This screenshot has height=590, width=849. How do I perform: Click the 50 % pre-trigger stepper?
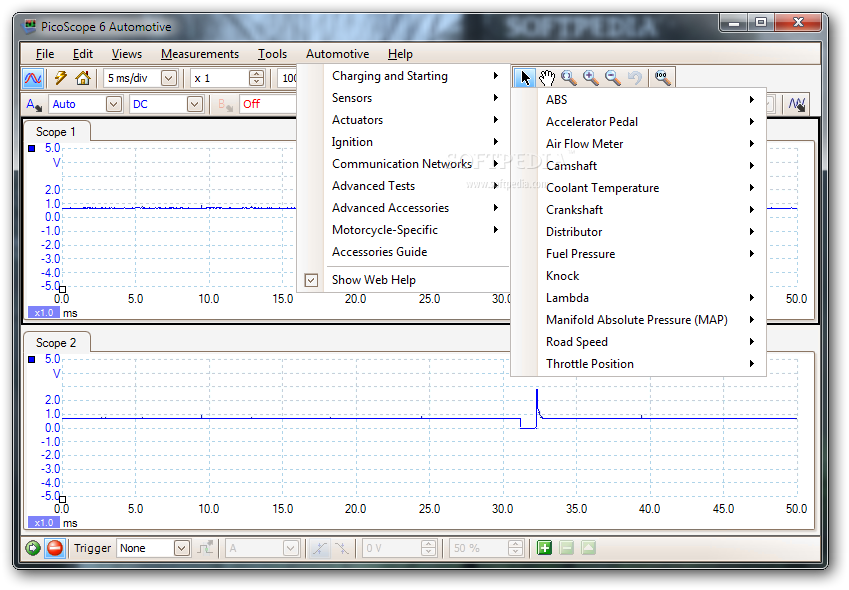click(x=515, y=548)
